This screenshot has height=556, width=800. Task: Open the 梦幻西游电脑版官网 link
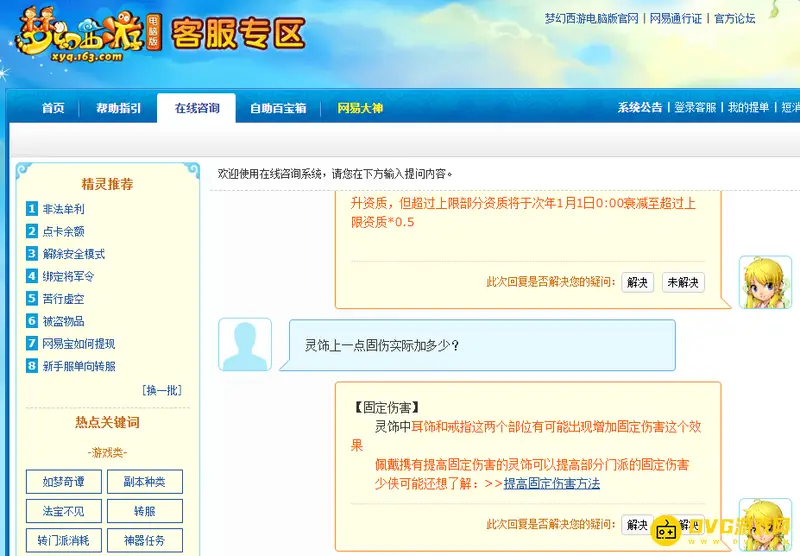pyautogui.click(x=591, y=19)
